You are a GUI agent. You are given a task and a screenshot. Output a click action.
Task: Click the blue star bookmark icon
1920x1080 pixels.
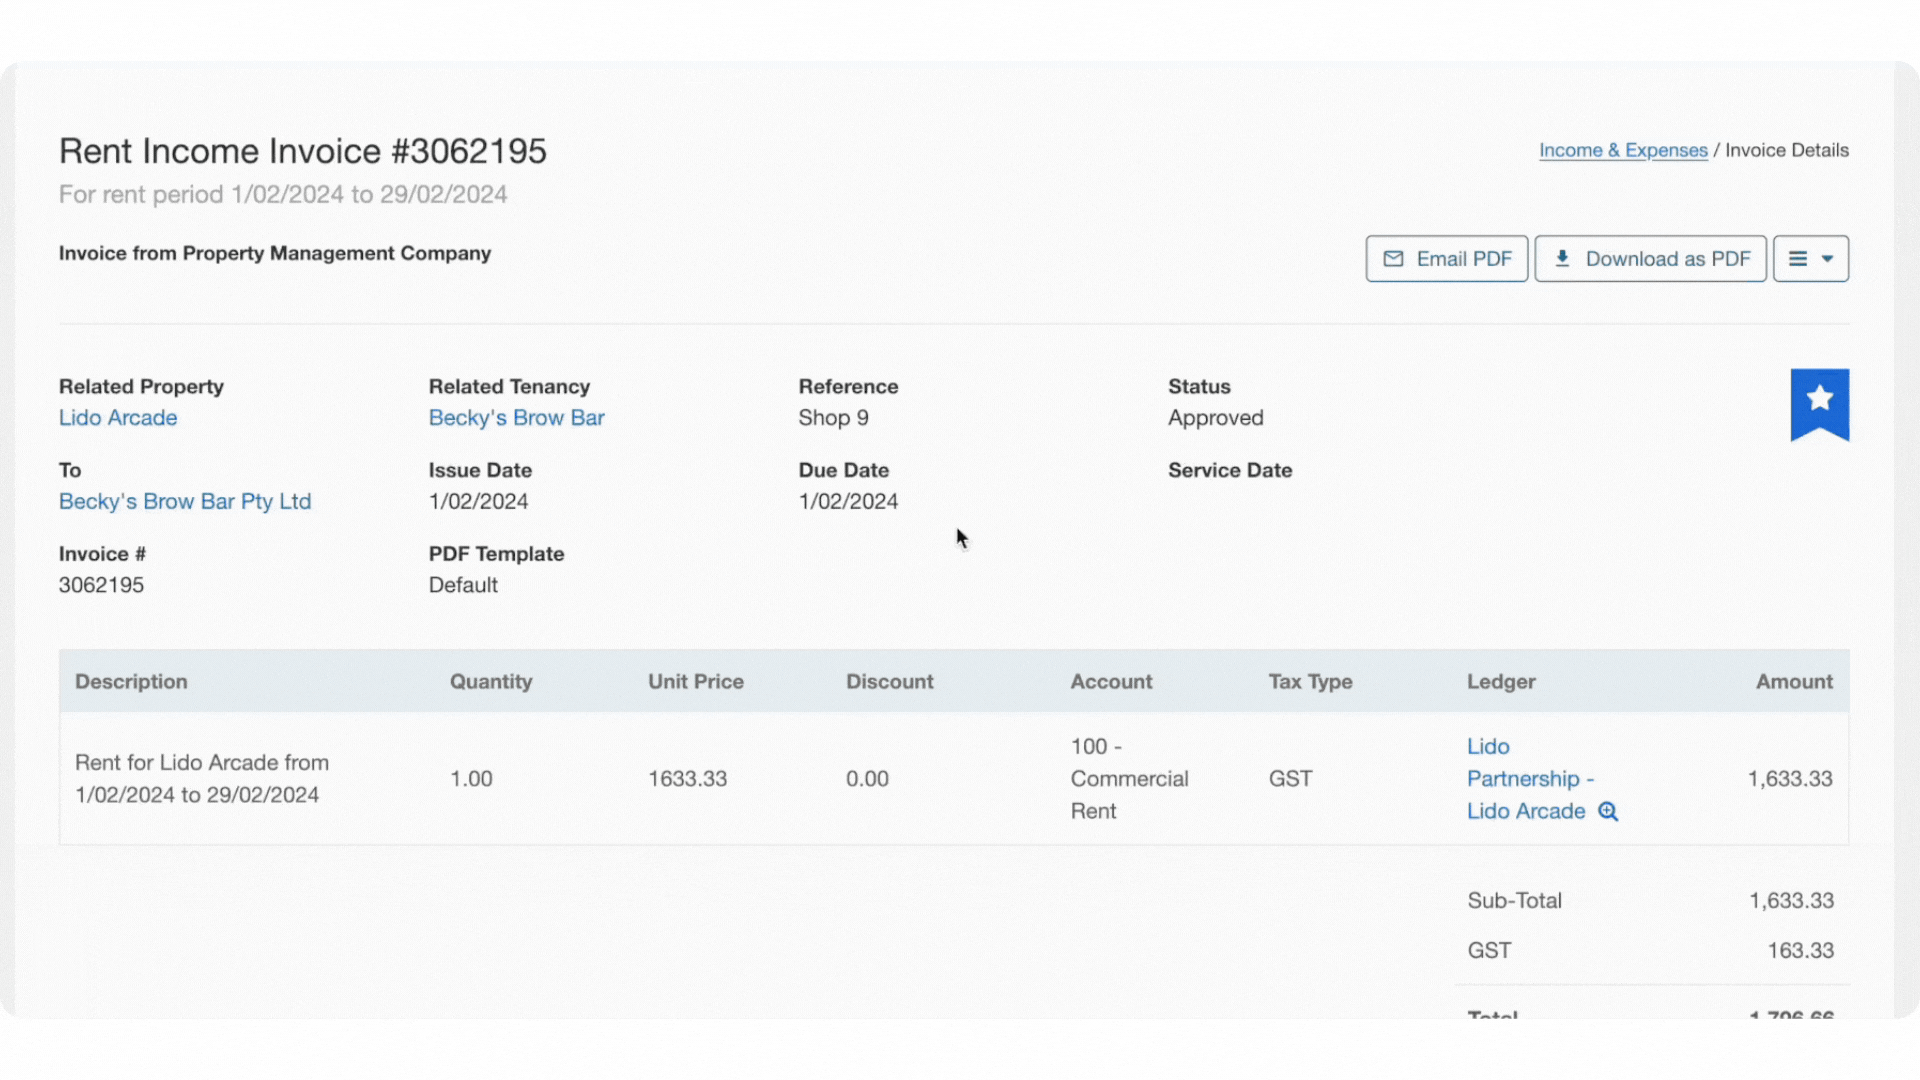(x=1819, y=404)
